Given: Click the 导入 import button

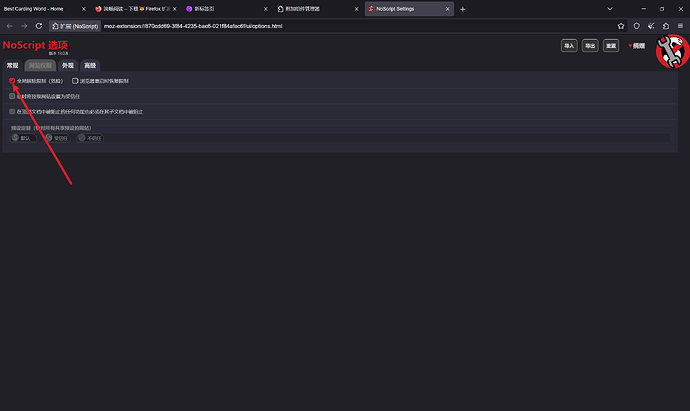Looking at the screenshot, I should point(569,46).
